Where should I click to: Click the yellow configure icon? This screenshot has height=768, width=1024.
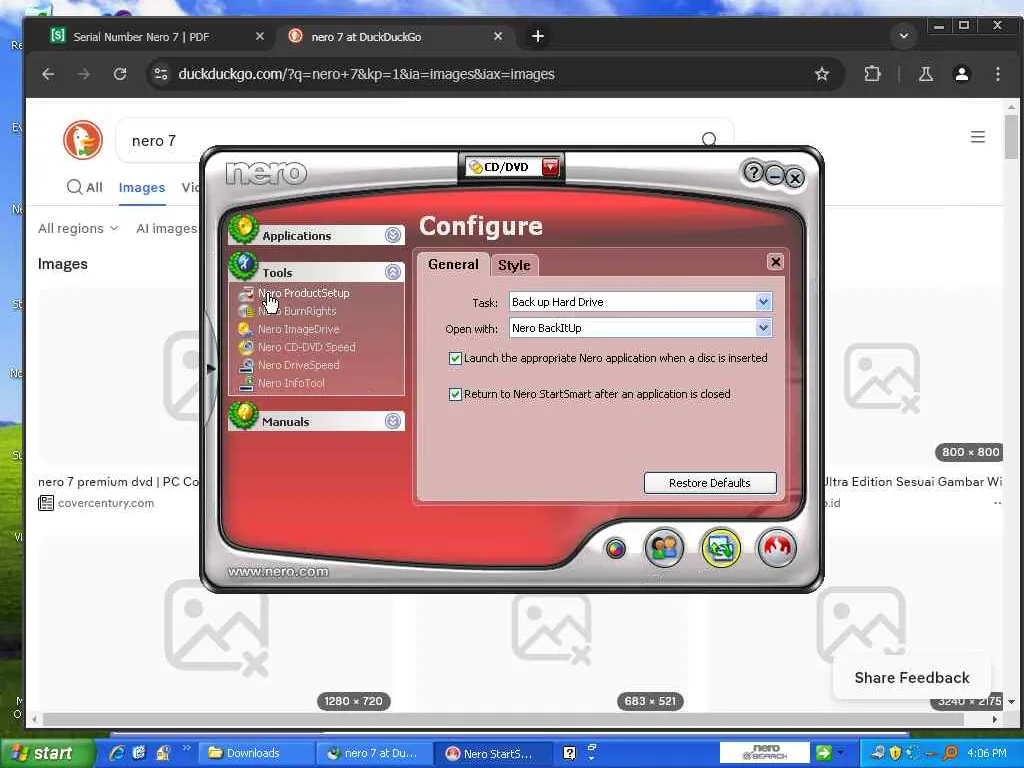720,548
